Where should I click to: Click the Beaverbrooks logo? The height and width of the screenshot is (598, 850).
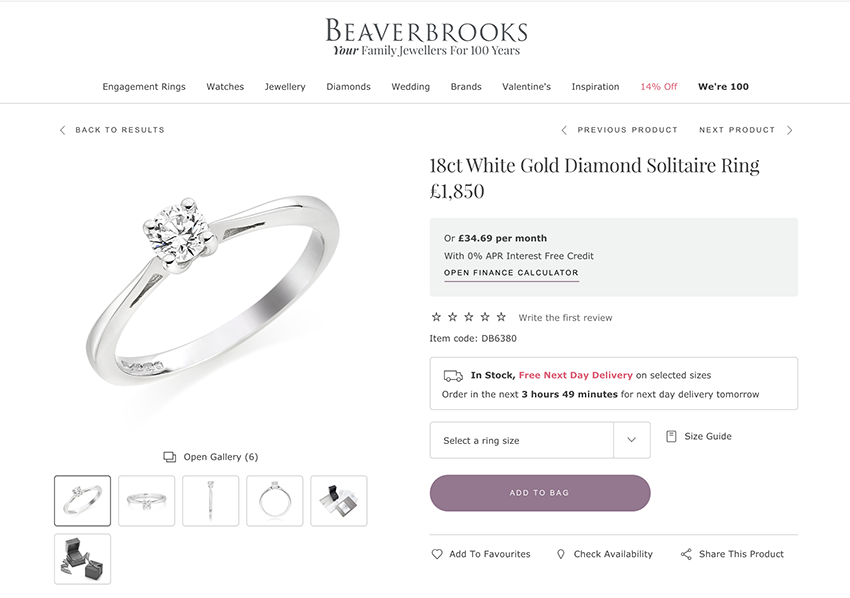(x=424, y=31)
